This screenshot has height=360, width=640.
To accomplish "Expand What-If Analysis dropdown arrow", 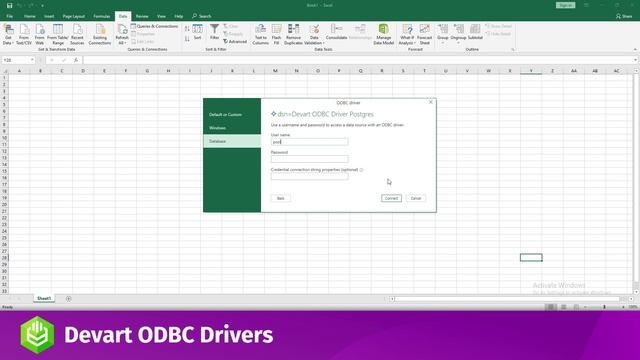I will 415,43.
